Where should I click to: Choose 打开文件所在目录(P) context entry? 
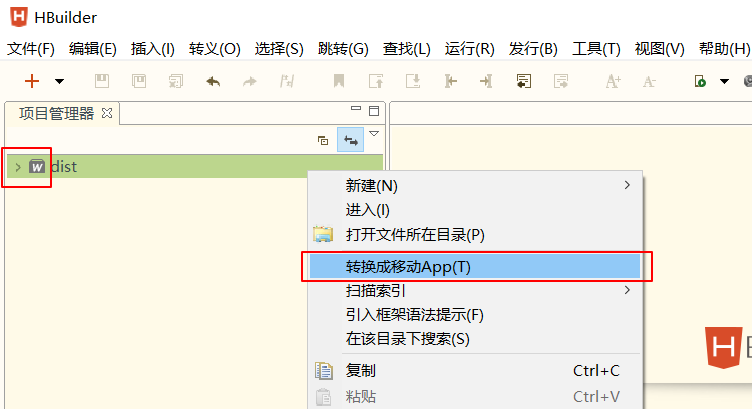pos(475,234)
